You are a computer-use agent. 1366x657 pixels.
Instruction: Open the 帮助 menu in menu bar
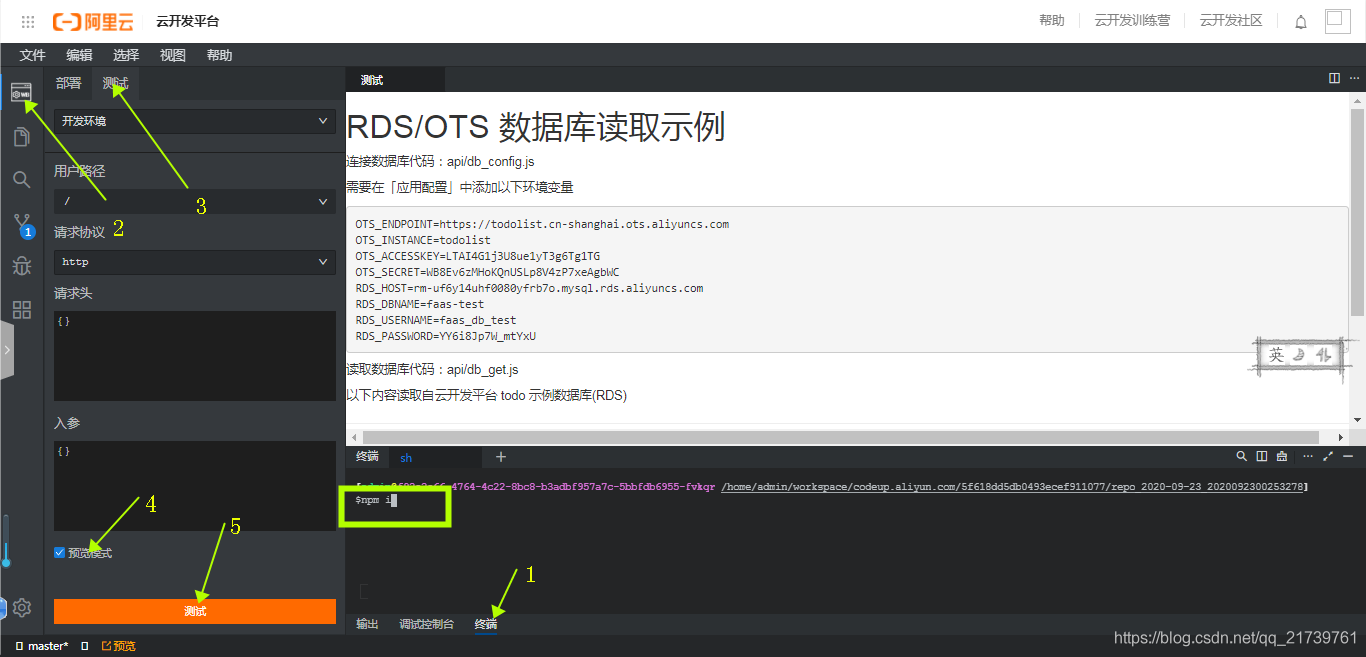click(x=219, y=55)
